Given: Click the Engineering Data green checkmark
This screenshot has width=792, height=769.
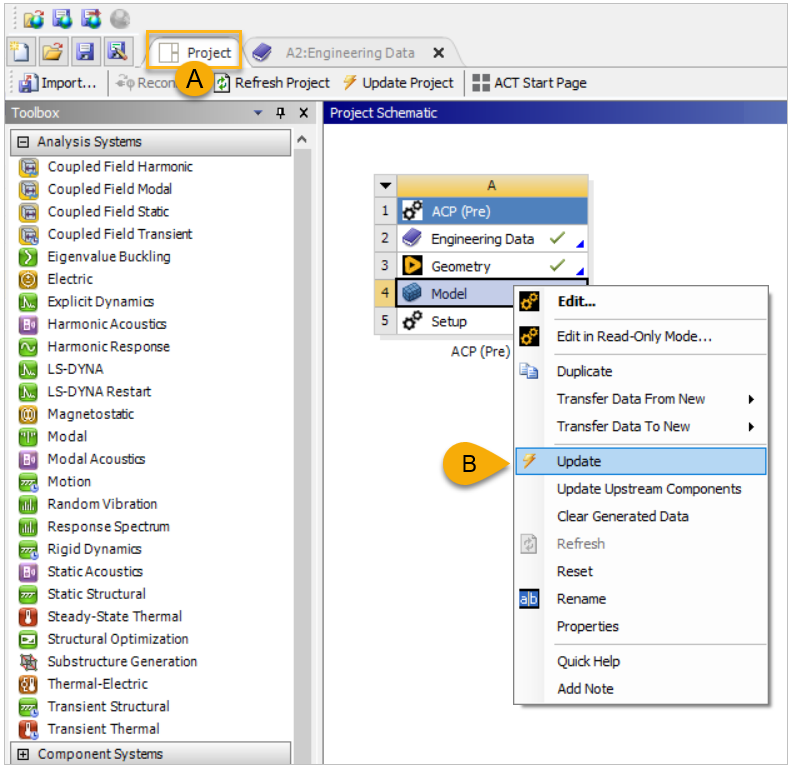Looking at the screenshot, I should (x=556, y=239).
